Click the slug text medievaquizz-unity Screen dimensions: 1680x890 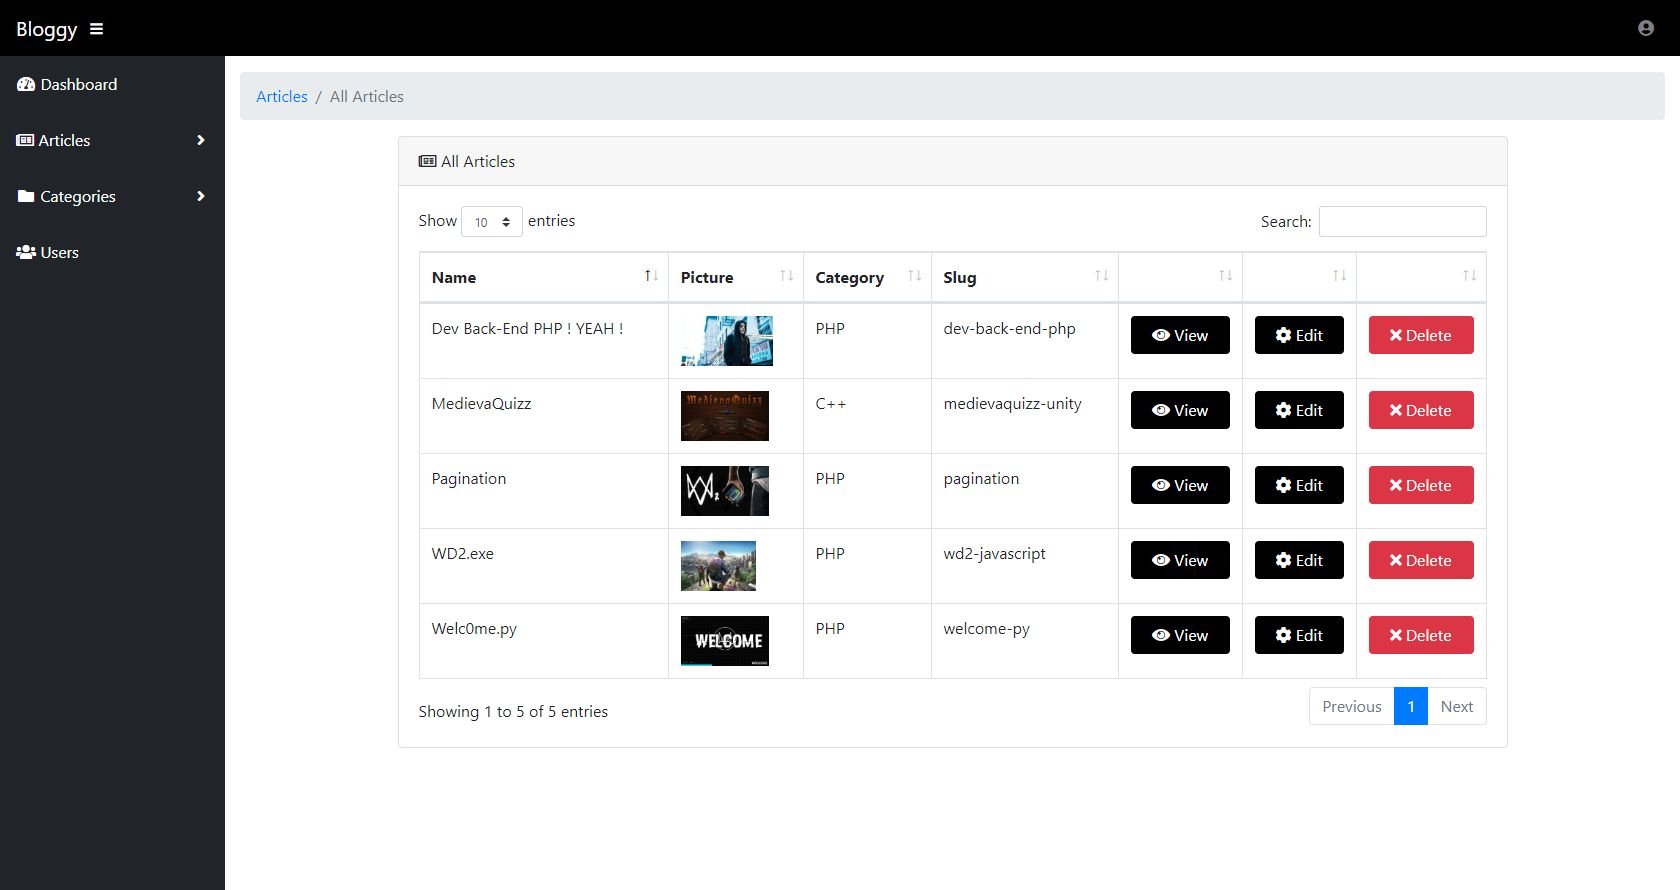1012,403
